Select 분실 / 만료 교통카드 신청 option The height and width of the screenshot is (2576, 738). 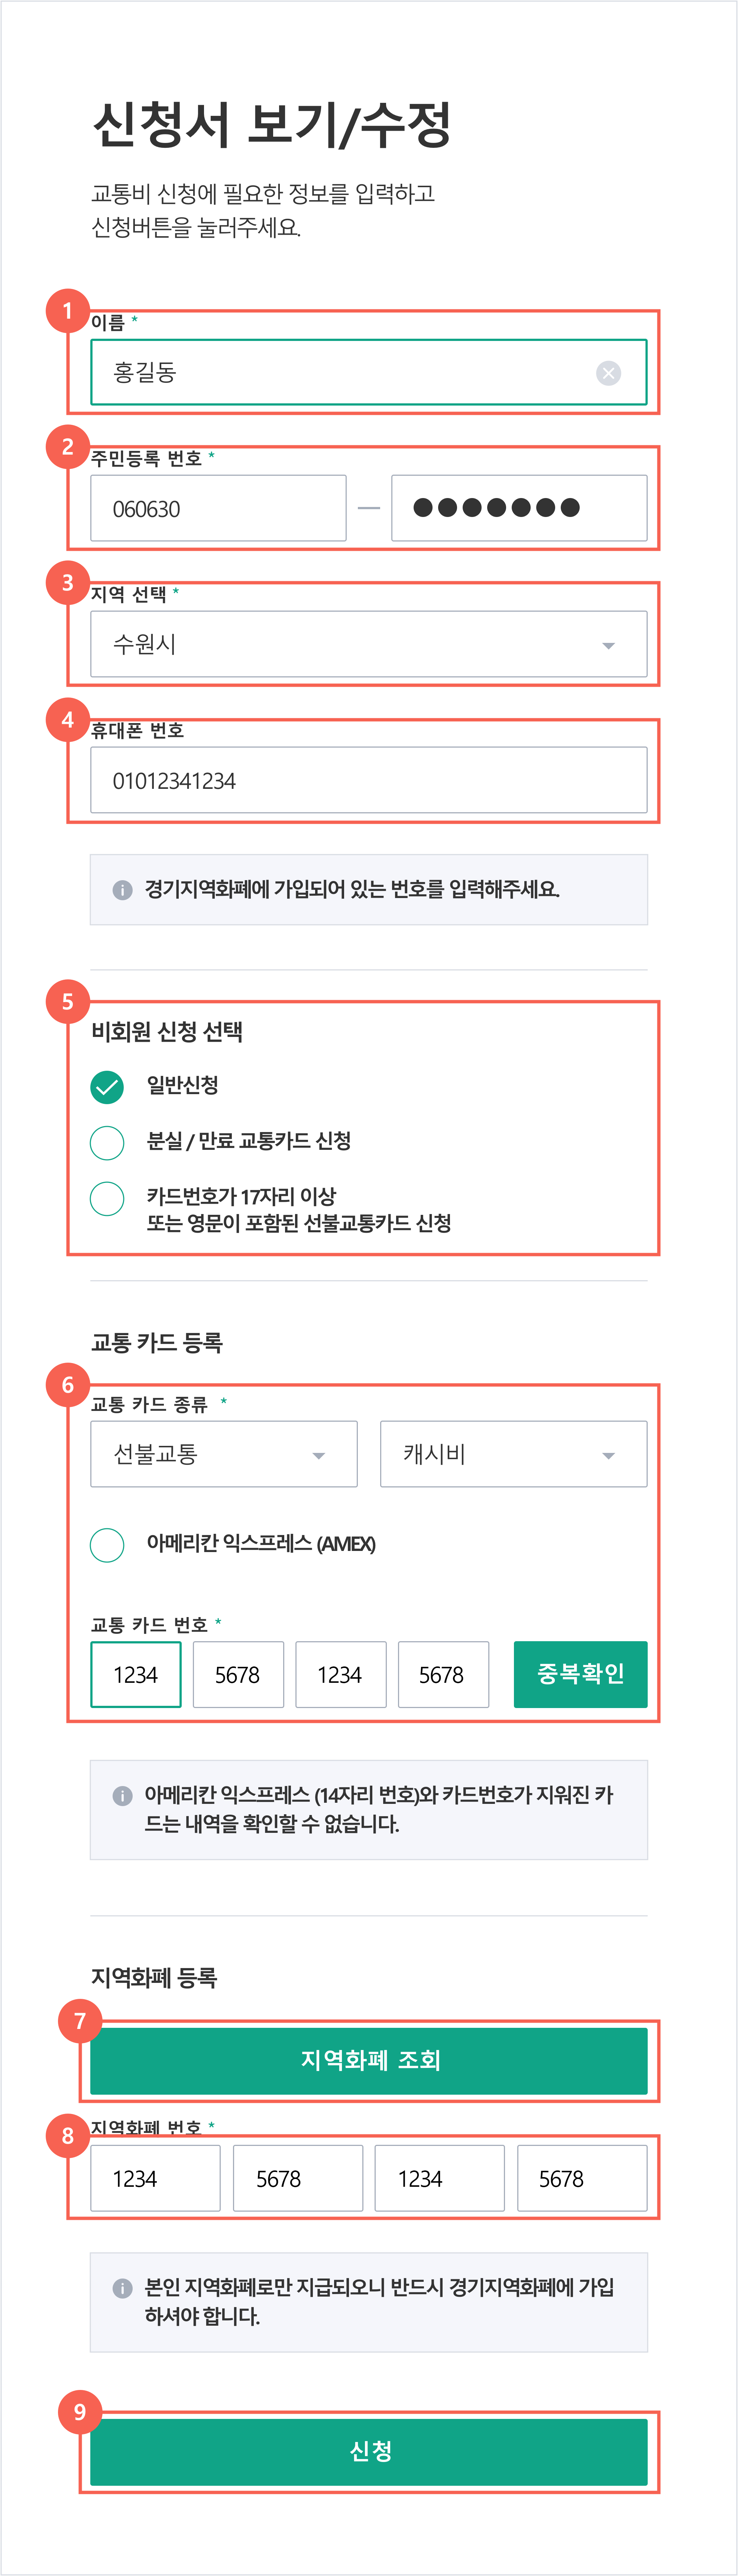(107, 1142)
